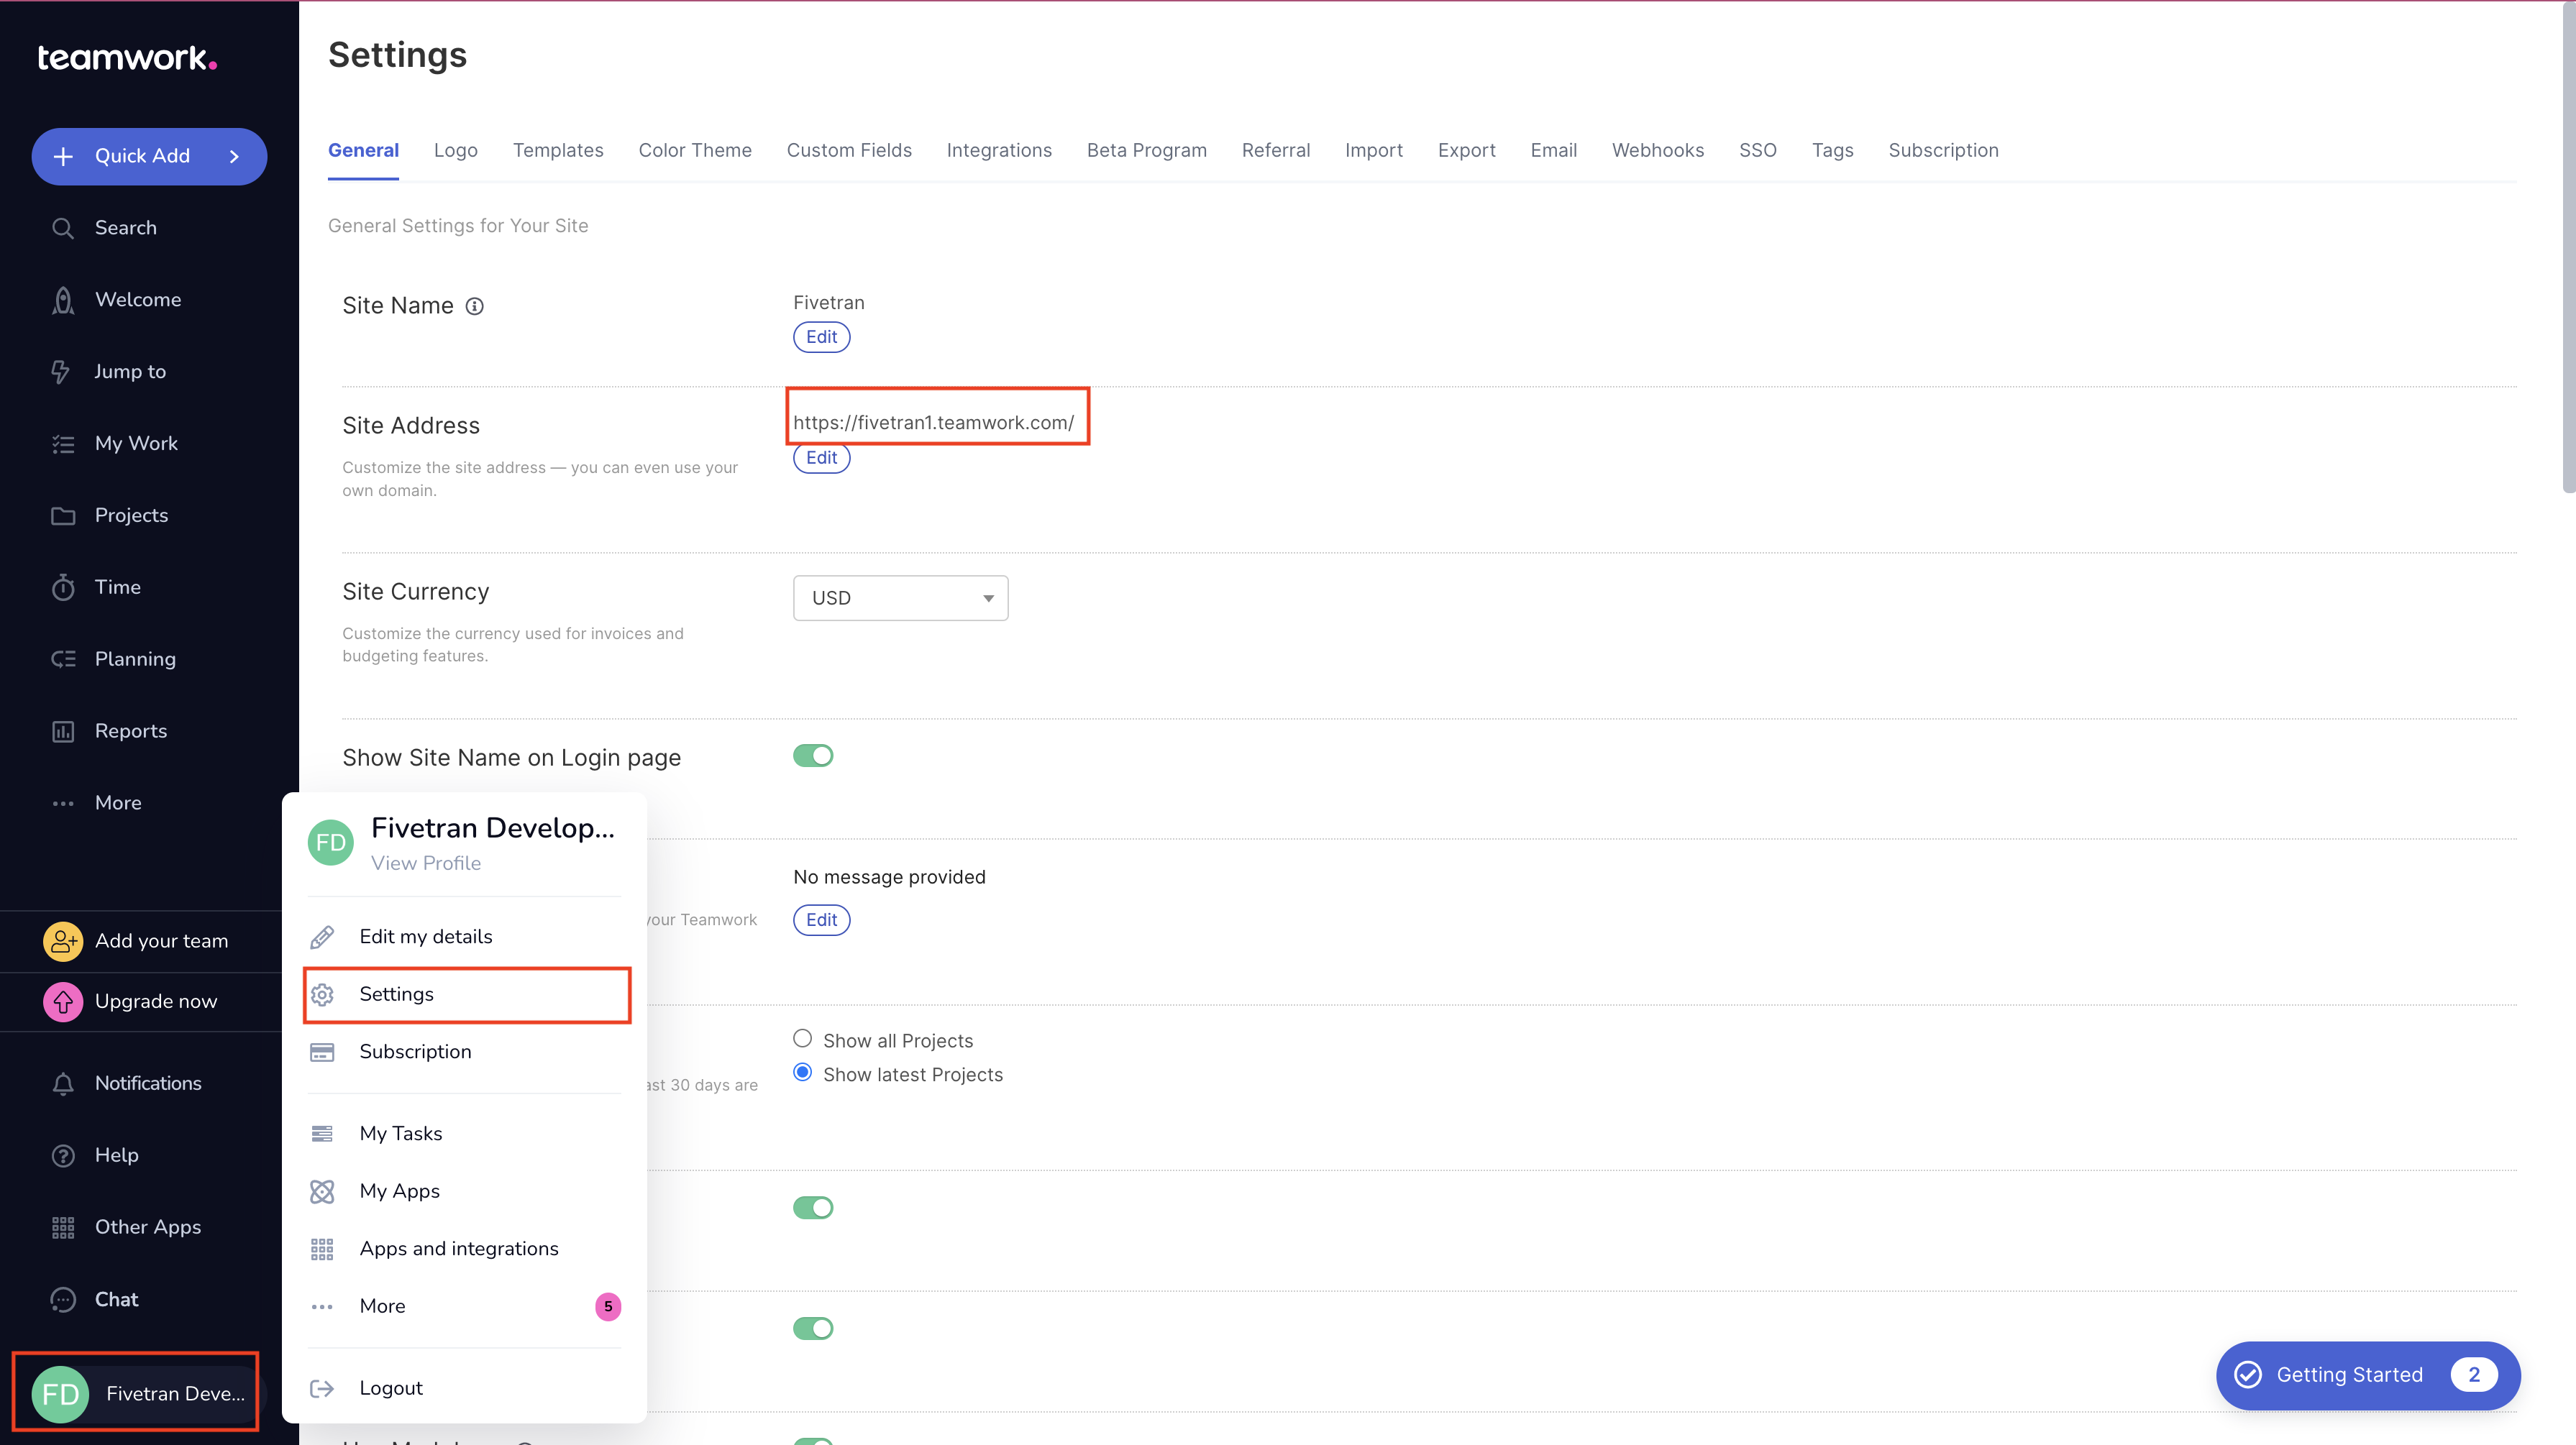Image resolution: width=2576 pixels, height=1445 pixels.
Task: Click the Chat bubble icon
Action: (63, 1299)
